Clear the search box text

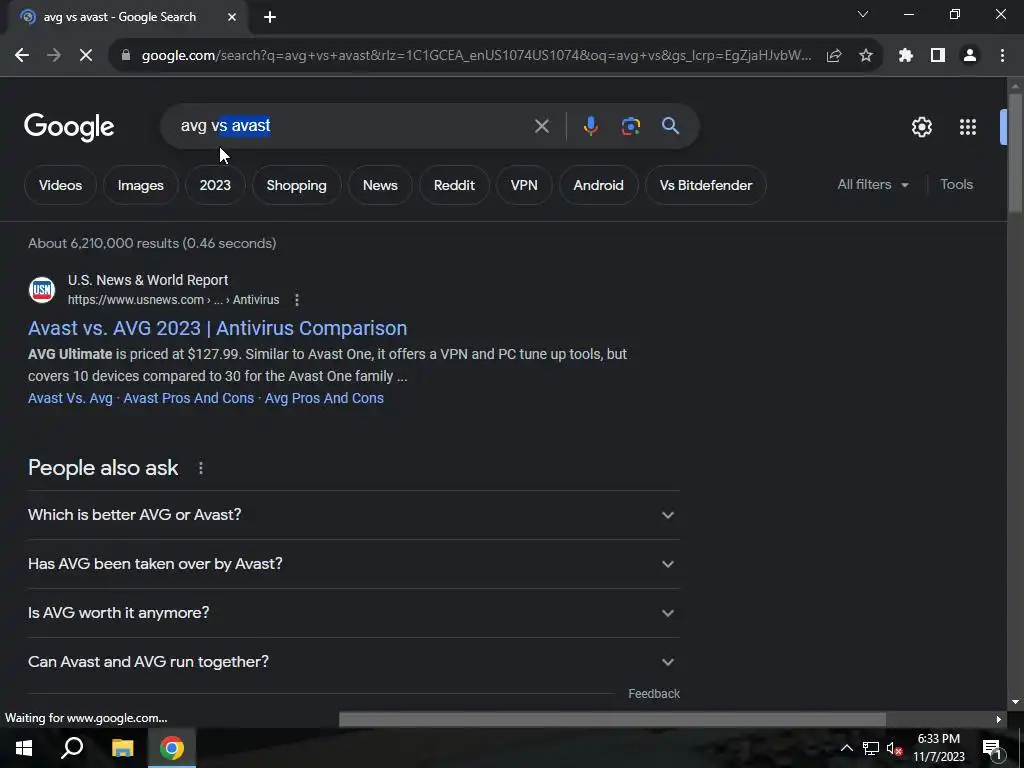541,126
